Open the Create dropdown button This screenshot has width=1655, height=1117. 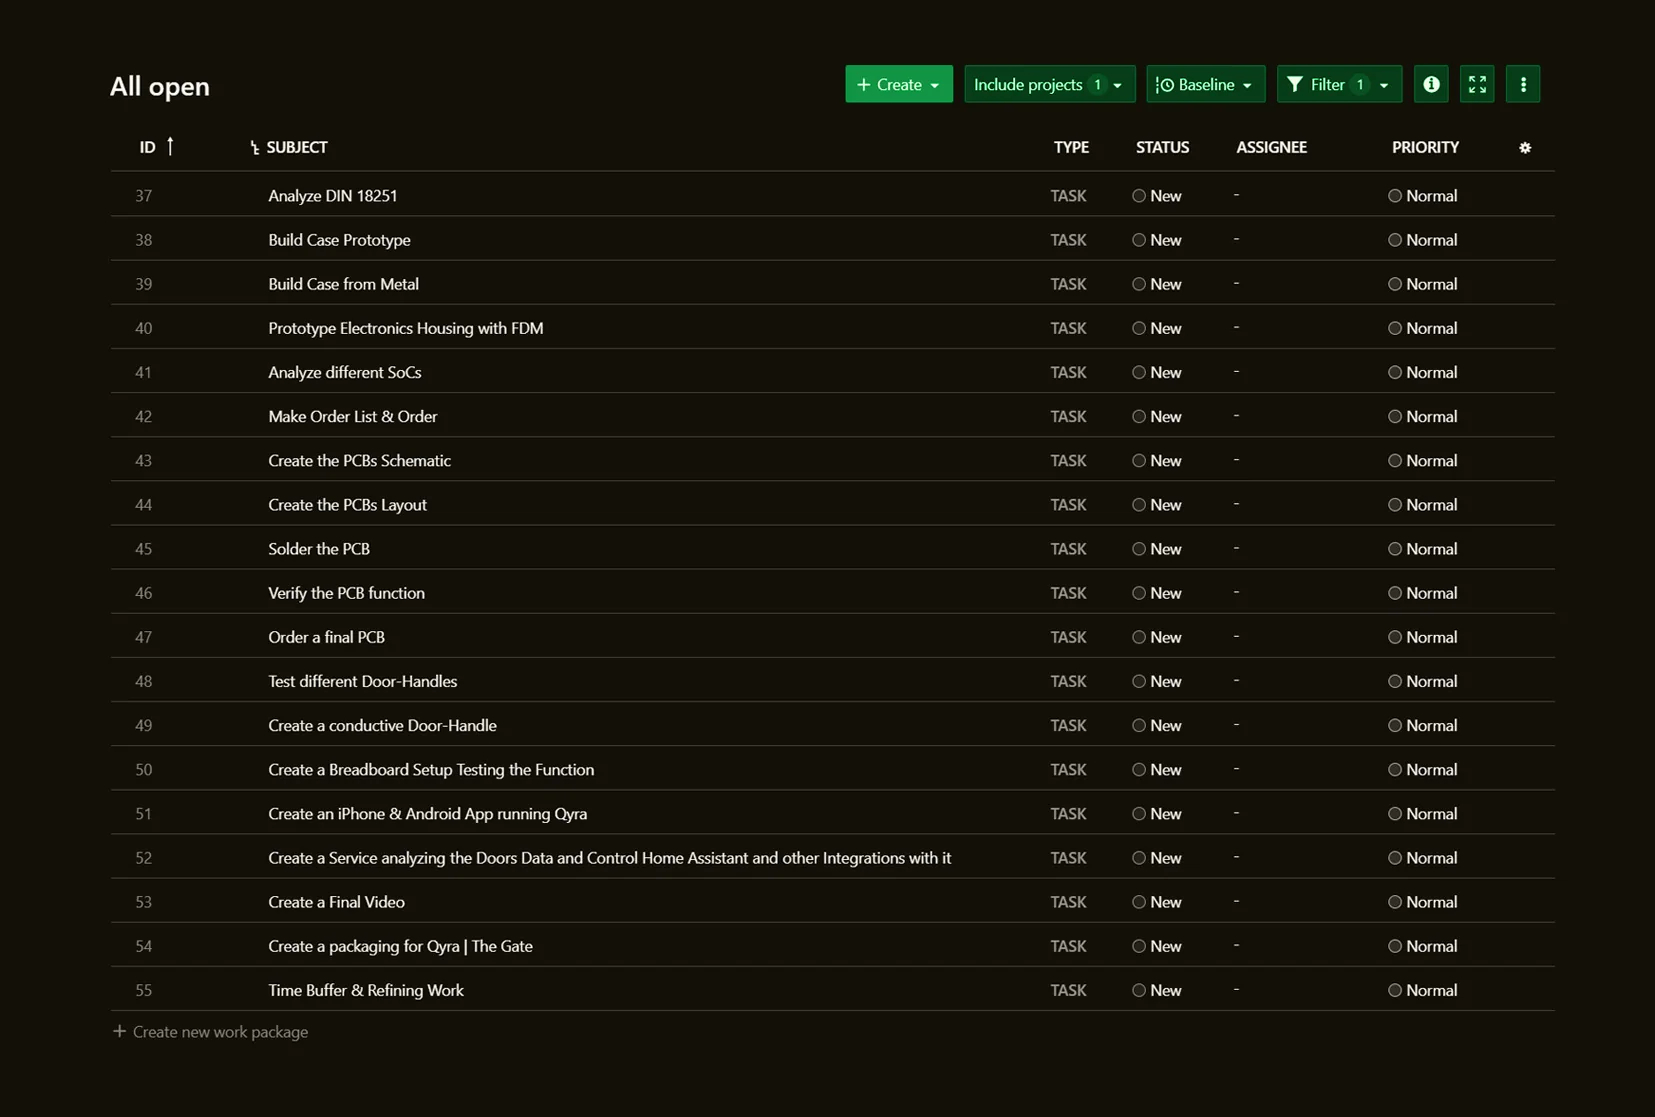[x=898, y=85]
